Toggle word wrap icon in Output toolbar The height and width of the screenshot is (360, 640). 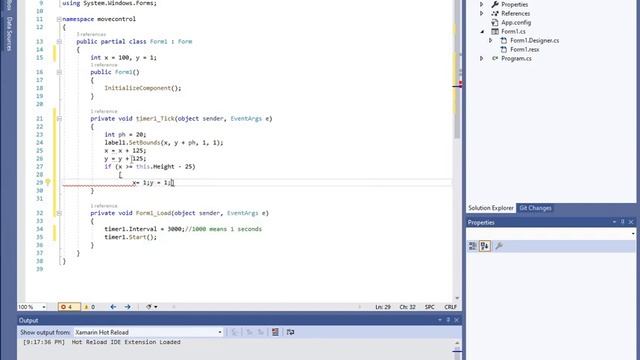click(x=290, y=332)
